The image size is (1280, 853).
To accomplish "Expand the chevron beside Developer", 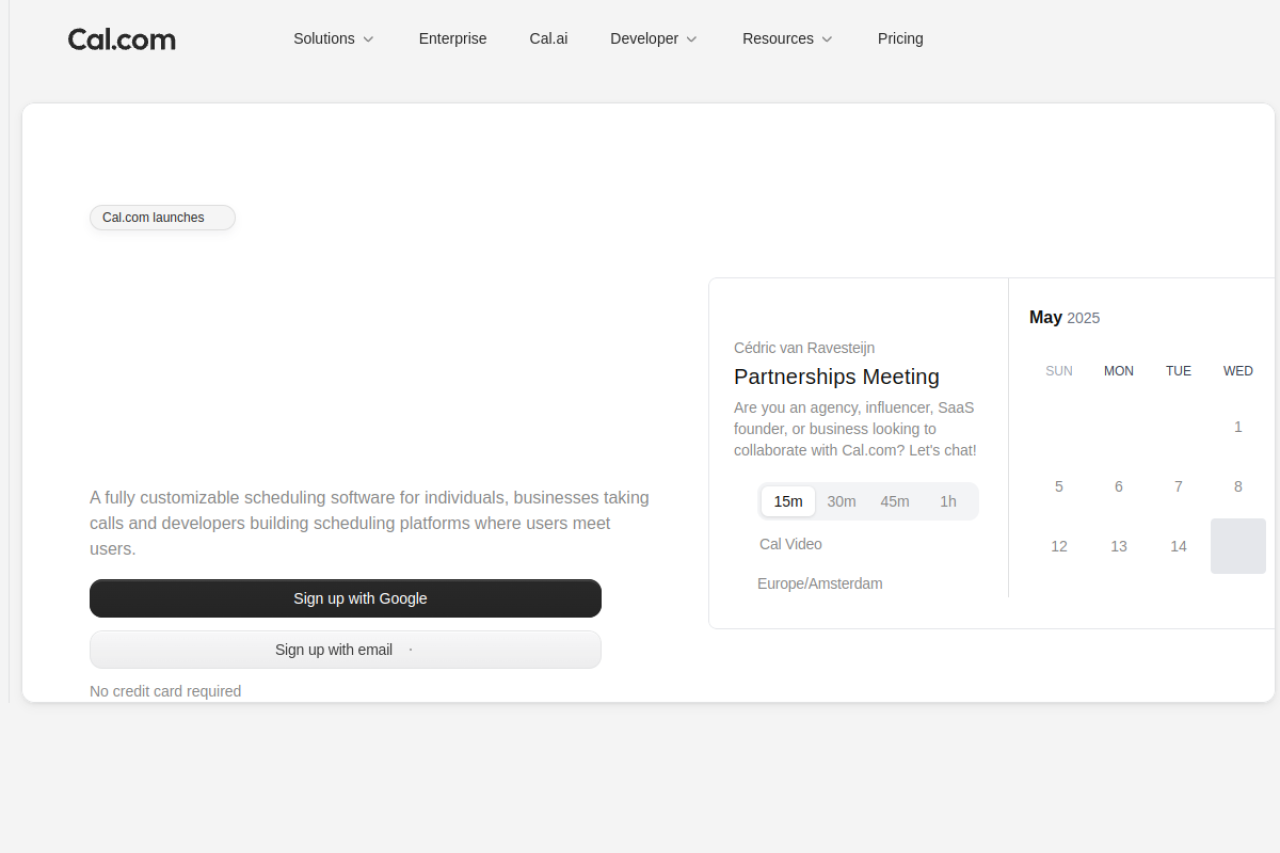I will tap(691, 39).
